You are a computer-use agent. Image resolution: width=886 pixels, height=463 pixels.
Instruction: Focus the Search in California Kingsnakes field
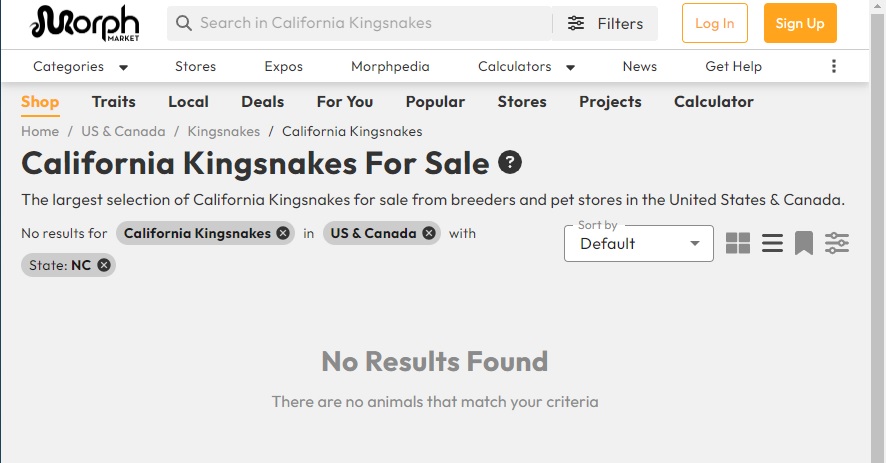[359, 23]
